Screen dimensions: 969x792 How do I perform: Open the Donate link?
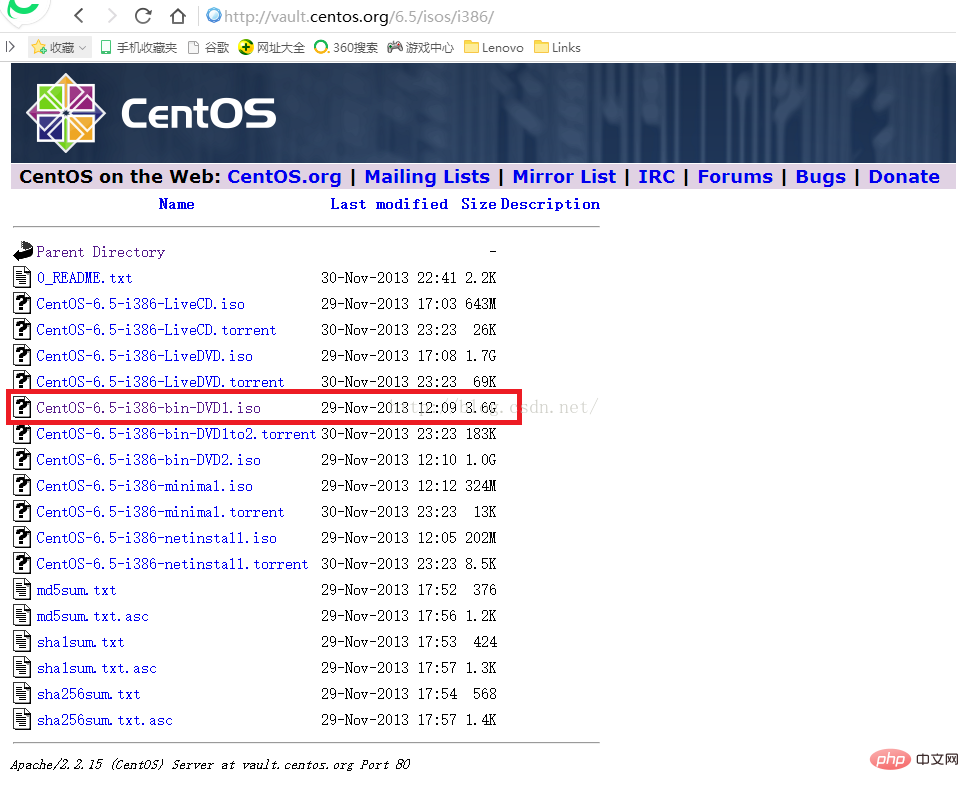(x=903, y=177)
